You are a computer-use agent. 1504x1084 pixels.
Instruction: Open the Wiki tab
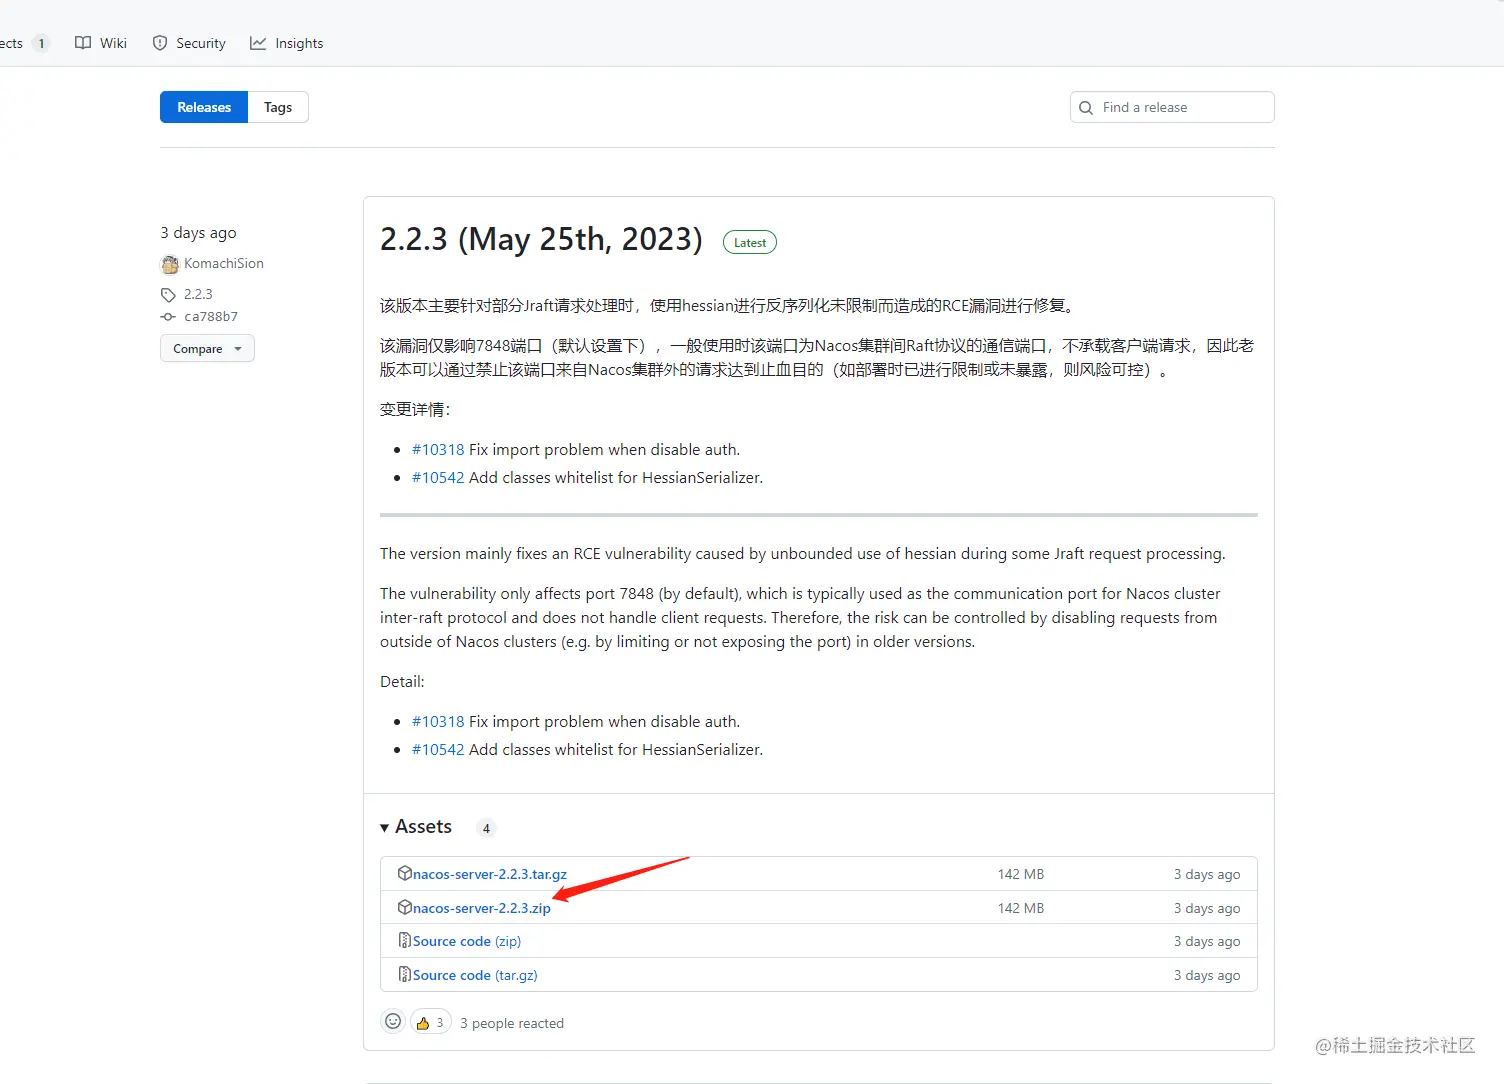101,43
